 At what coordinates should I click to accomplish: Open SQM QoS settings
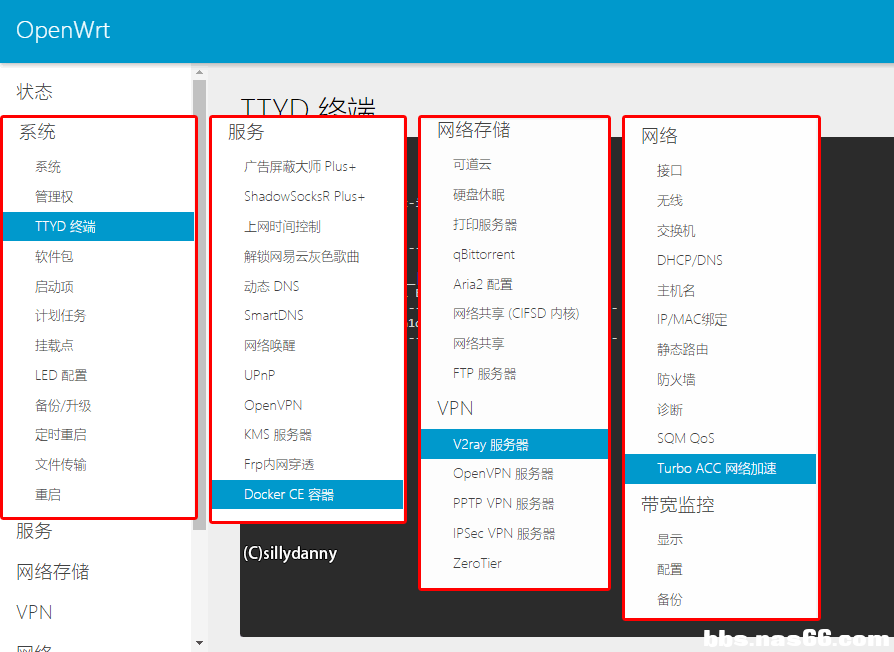point(685,438)
